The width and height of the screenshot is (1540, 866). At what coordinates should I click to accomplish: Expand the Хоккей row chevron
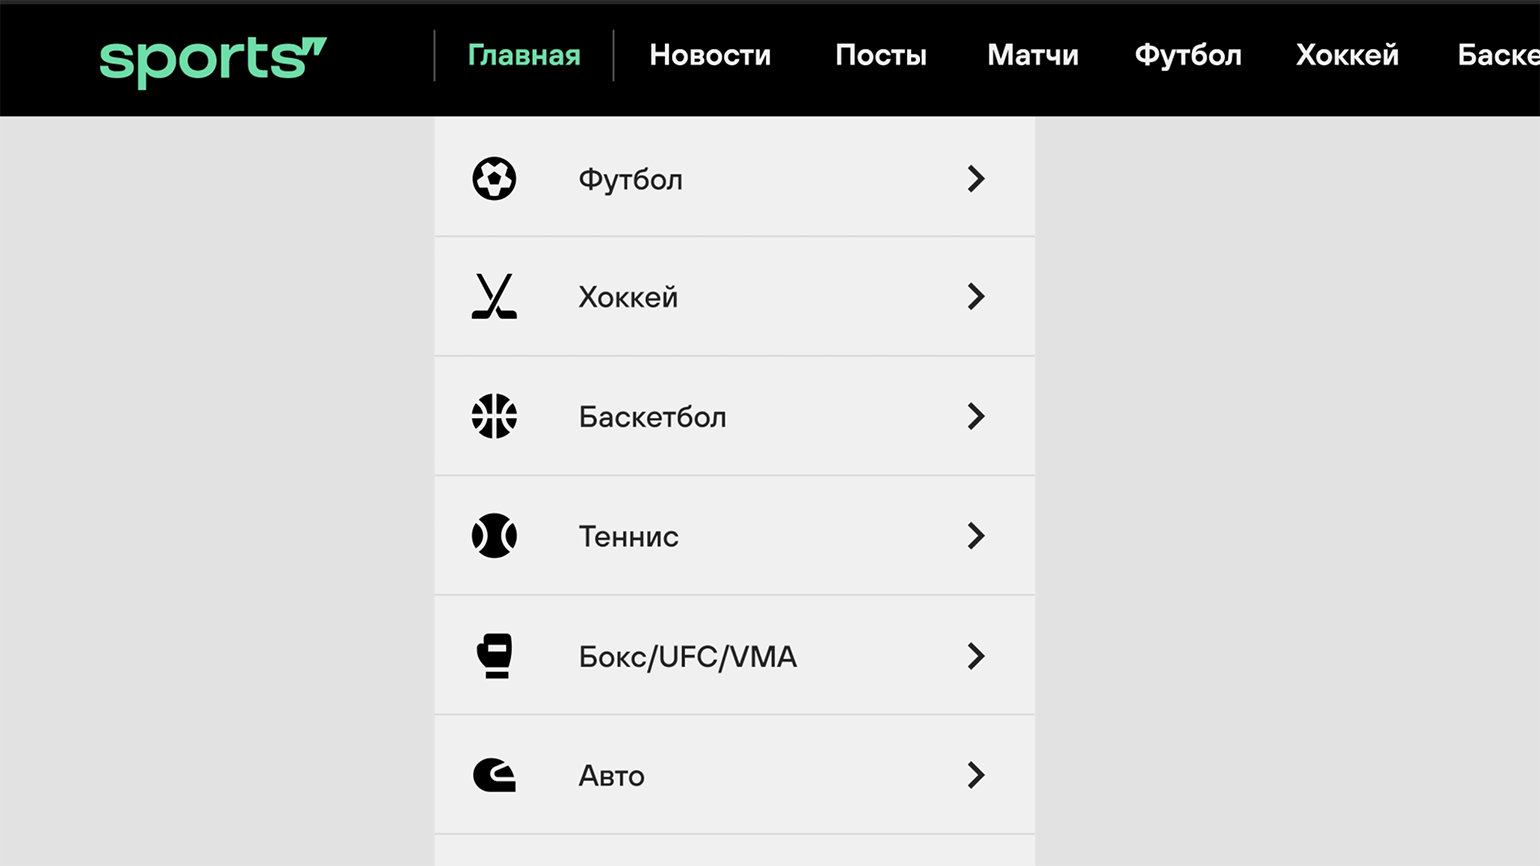[x=976, y=297]
